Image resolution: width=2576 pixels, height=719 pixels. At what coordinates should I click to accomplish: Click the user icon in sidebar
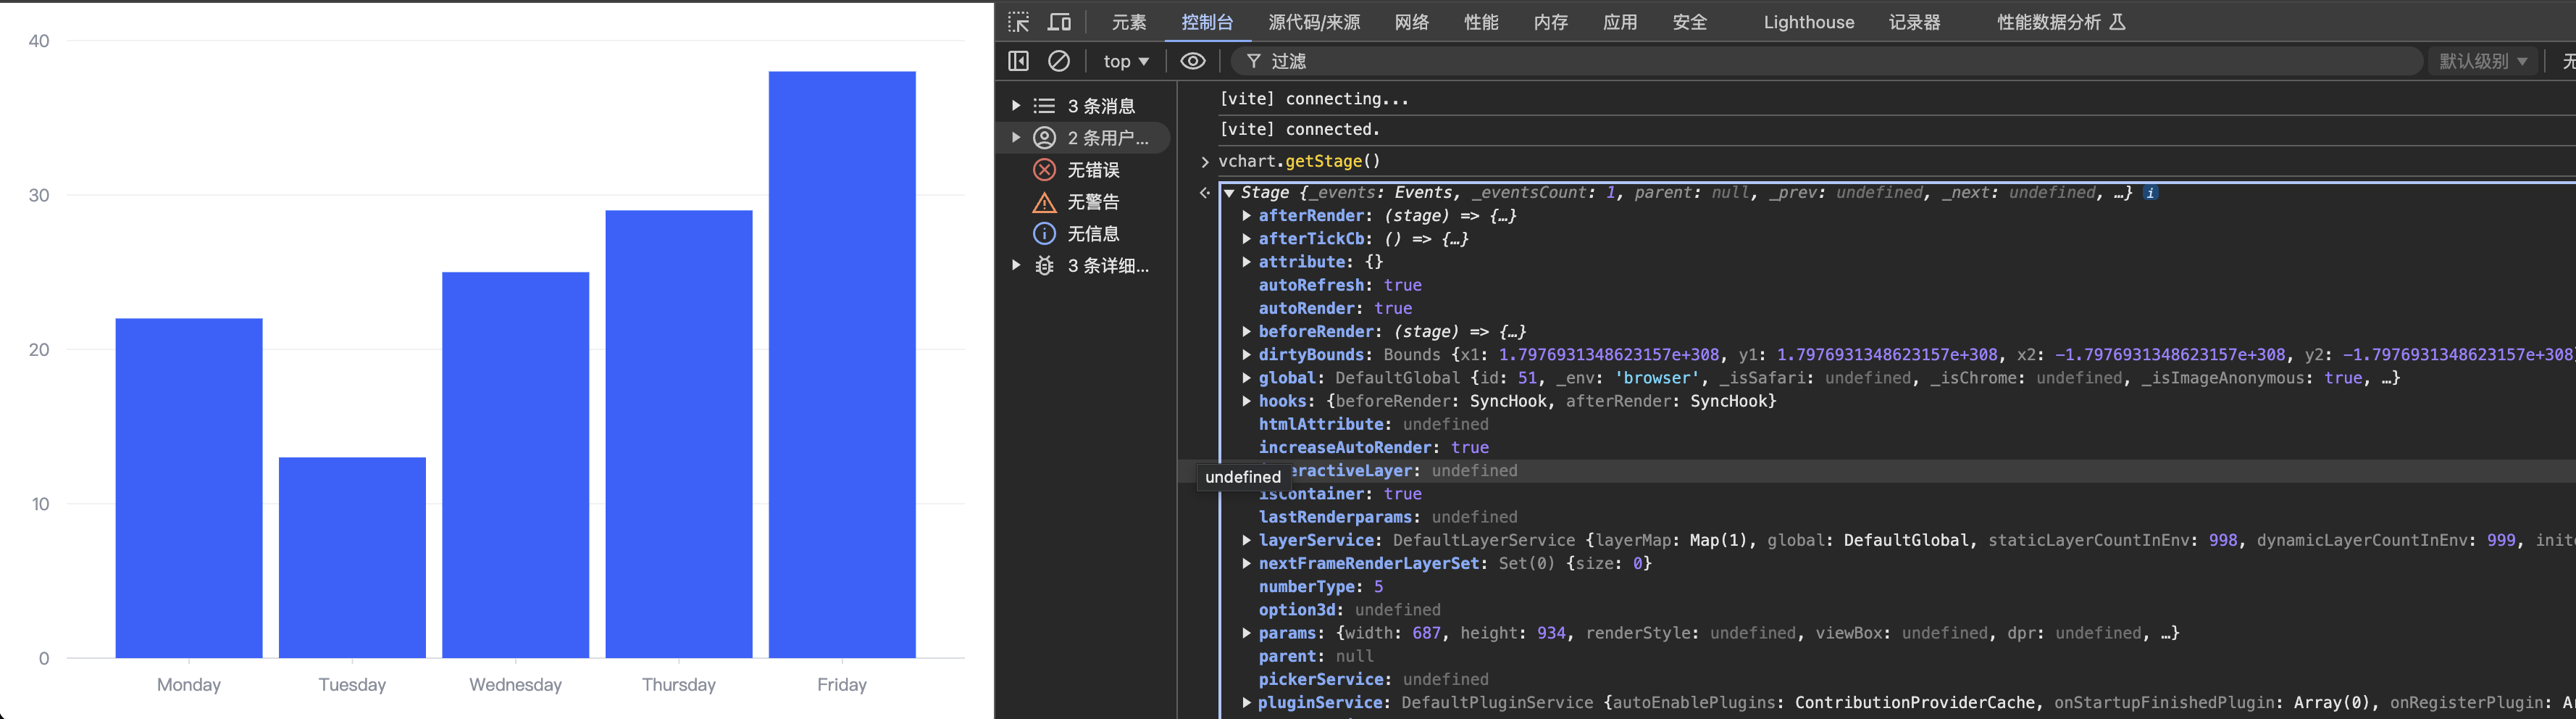[1044, 137]
